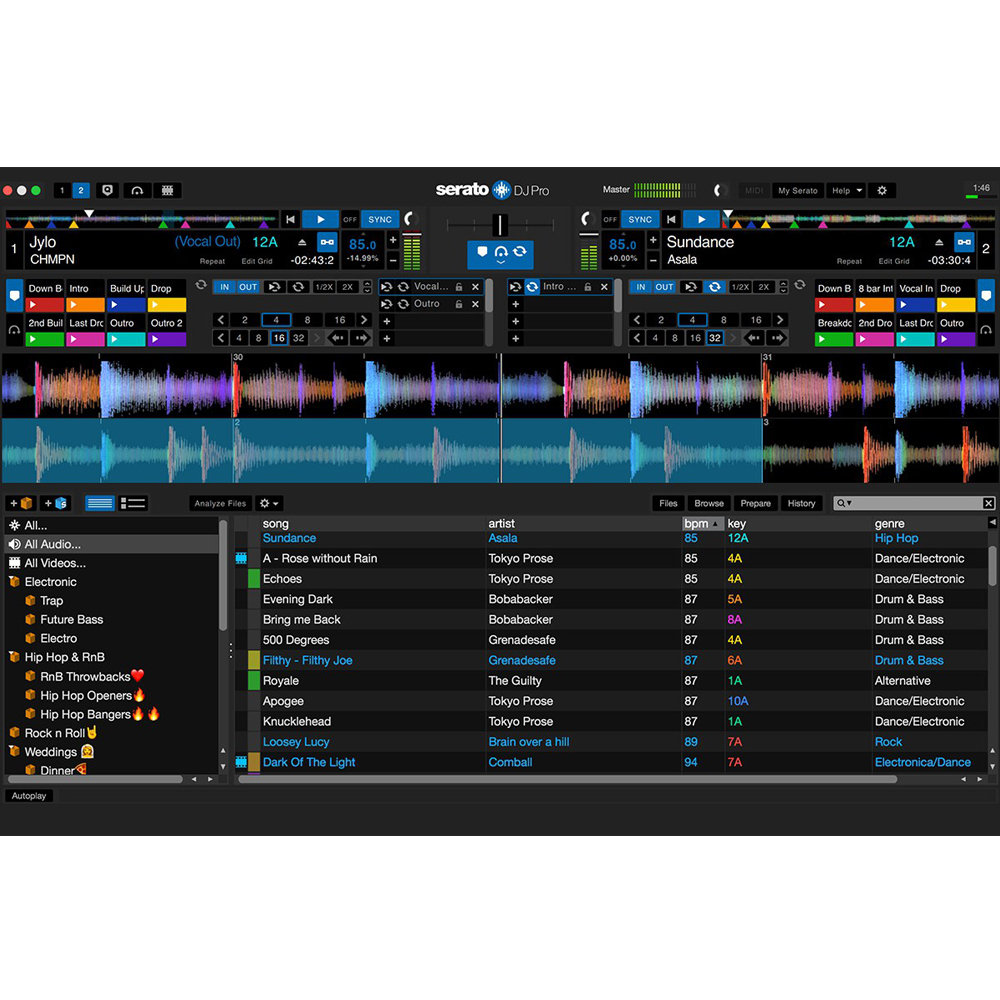Screen dimensions: 1000x1000
Task: Eject the track from deck 2
Action: [x=939, y=242]
